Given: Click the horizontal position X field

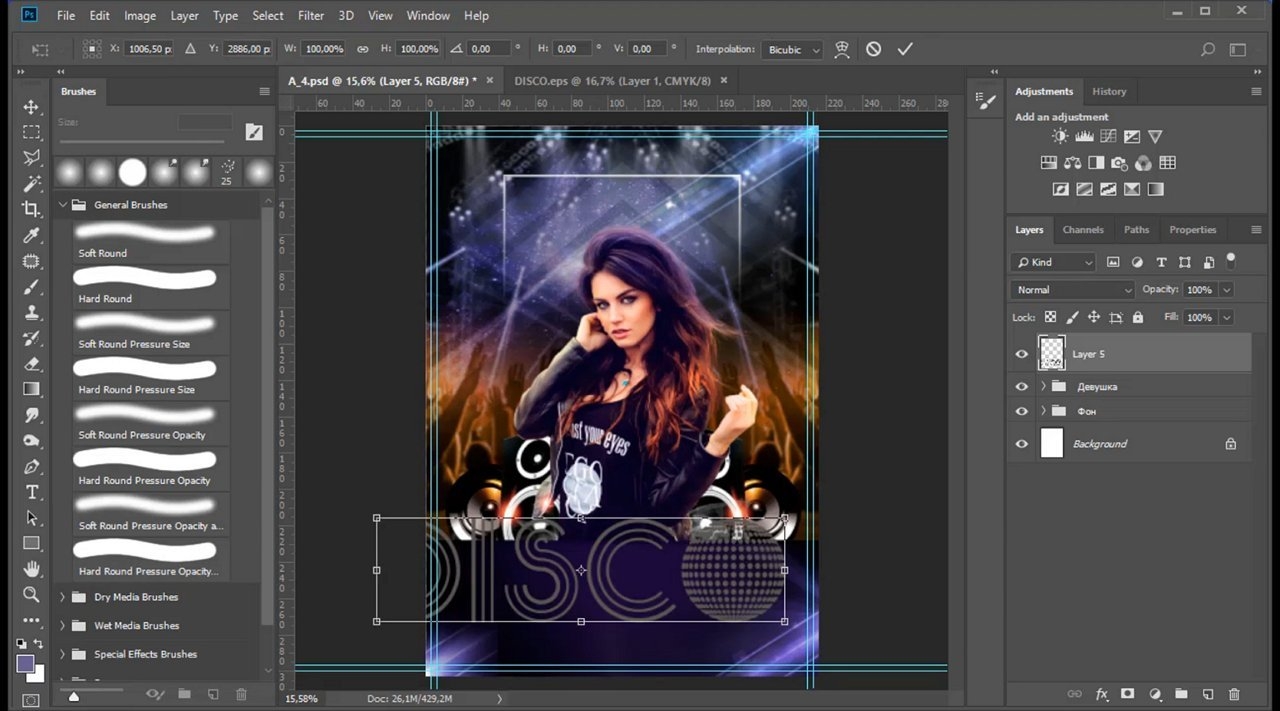Looking at the screenshot, I should point(150,49).
